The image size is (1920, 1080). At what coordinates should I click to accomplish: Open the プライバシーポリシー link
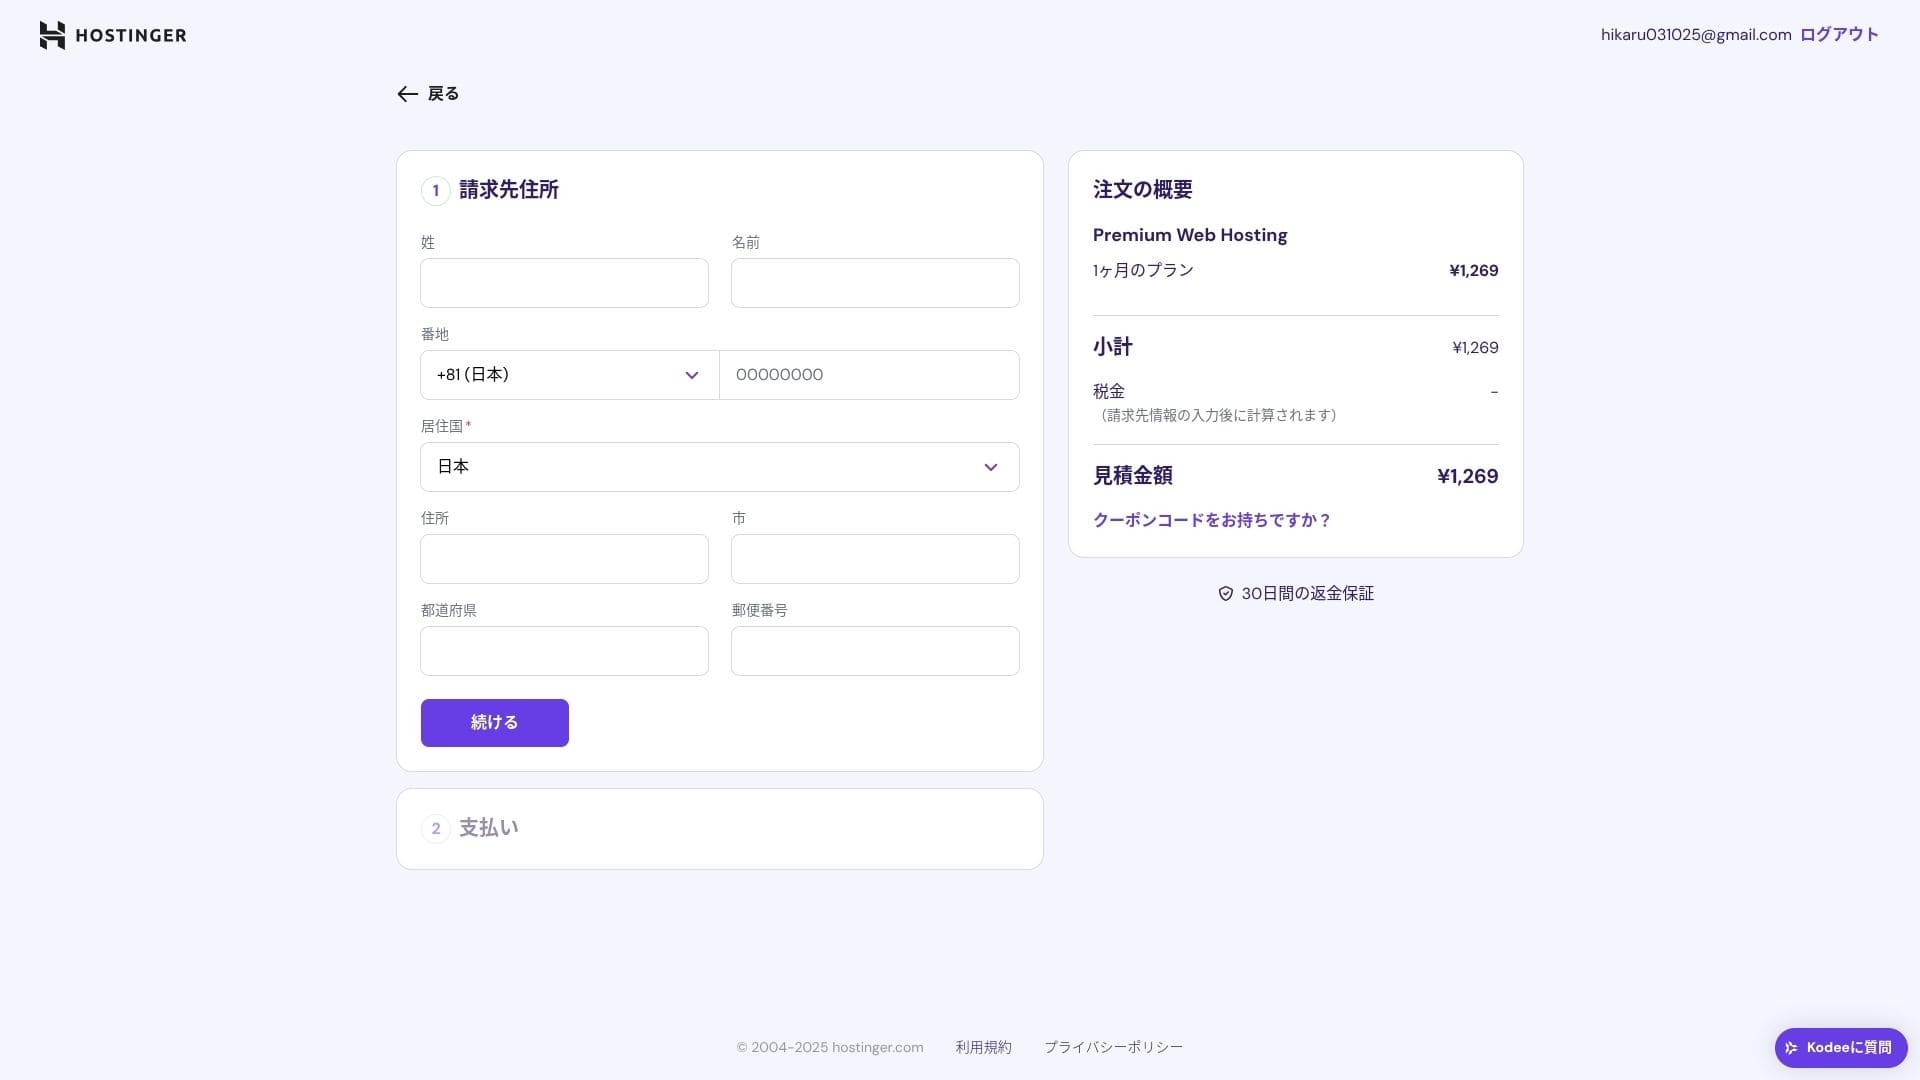[x=1113, y=1047]
